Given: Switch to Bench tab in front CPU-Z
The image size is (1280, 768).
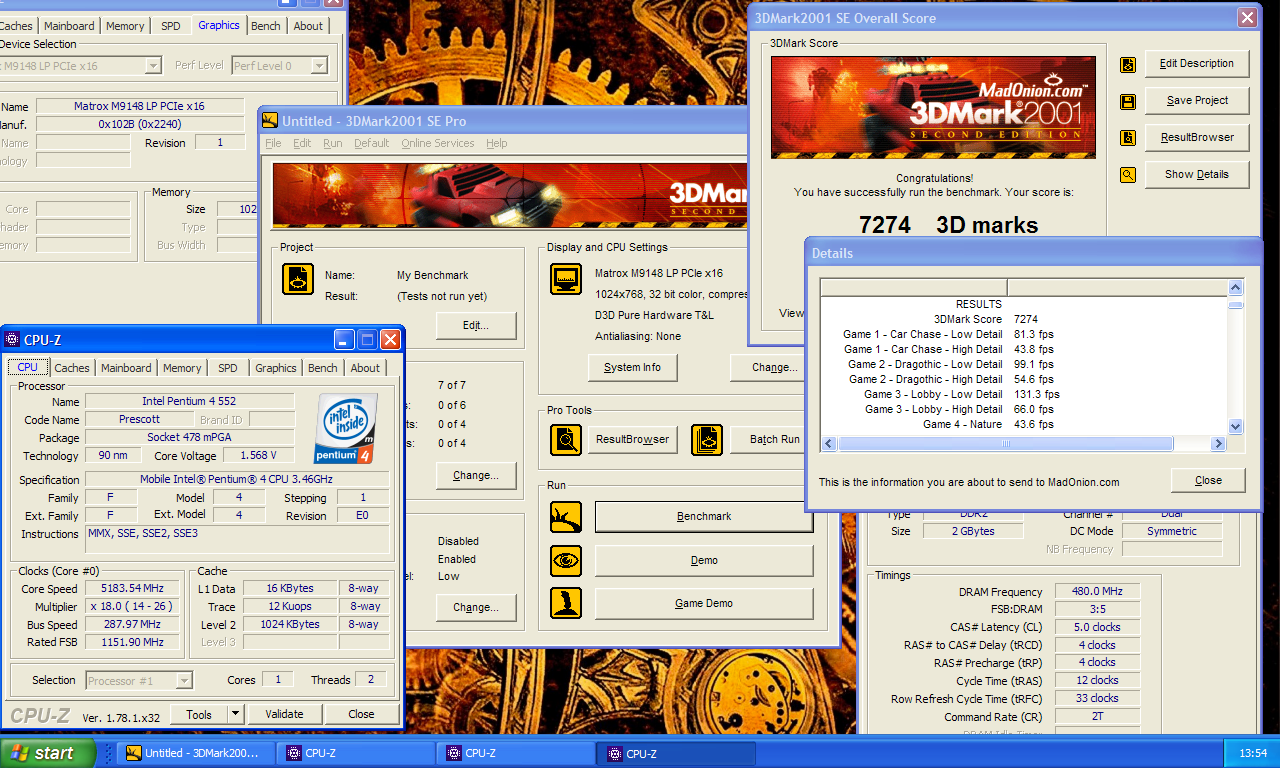Looking at the screenshot, I should coord(323,368).
